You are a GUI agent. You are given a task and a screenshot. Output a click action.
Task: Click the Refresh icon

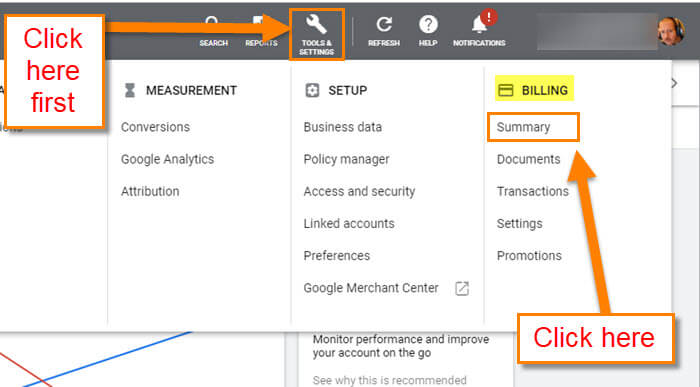[x=383, y=25]
